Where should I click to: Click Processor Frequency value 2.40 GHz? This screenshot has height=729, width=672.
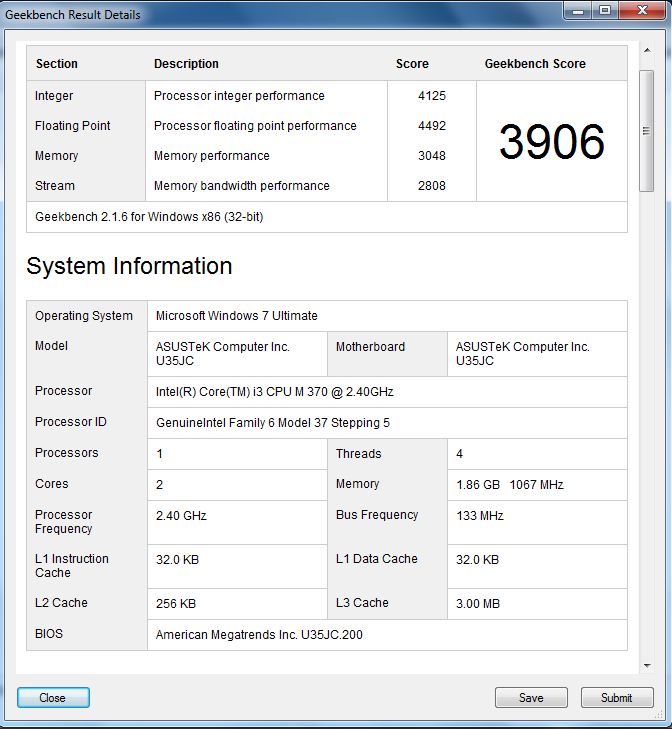[x=181, y=516]
